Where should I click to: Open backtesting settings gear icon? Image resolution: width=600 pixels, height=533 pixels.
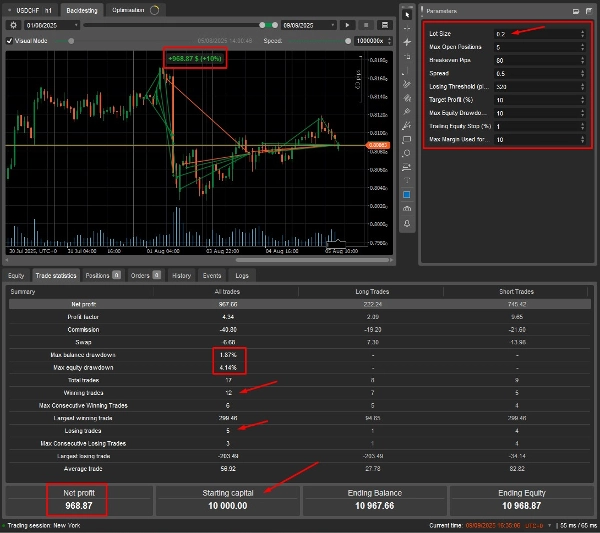13,25
